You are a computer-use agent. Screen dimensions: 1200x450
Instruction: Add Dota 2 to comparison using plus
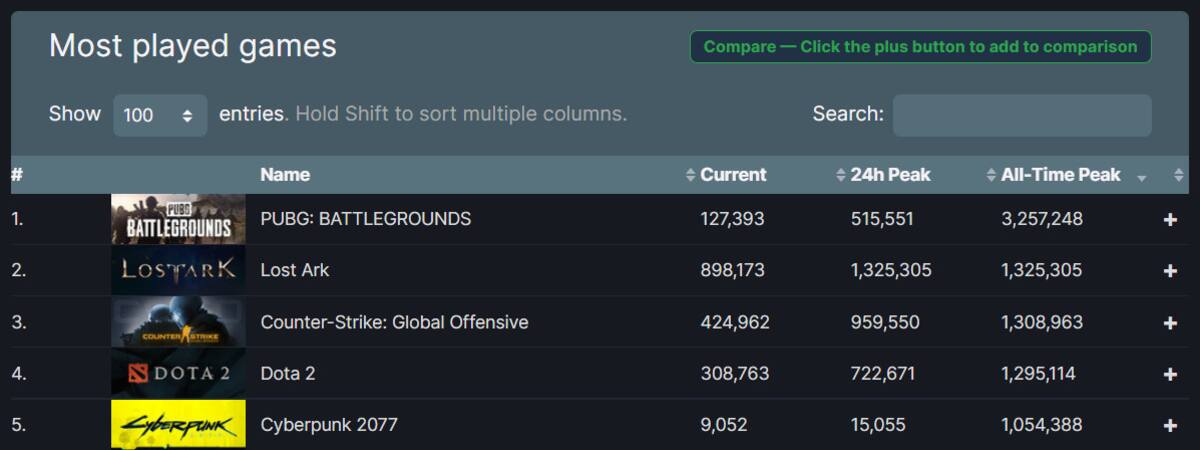[x=1170, y=374]
